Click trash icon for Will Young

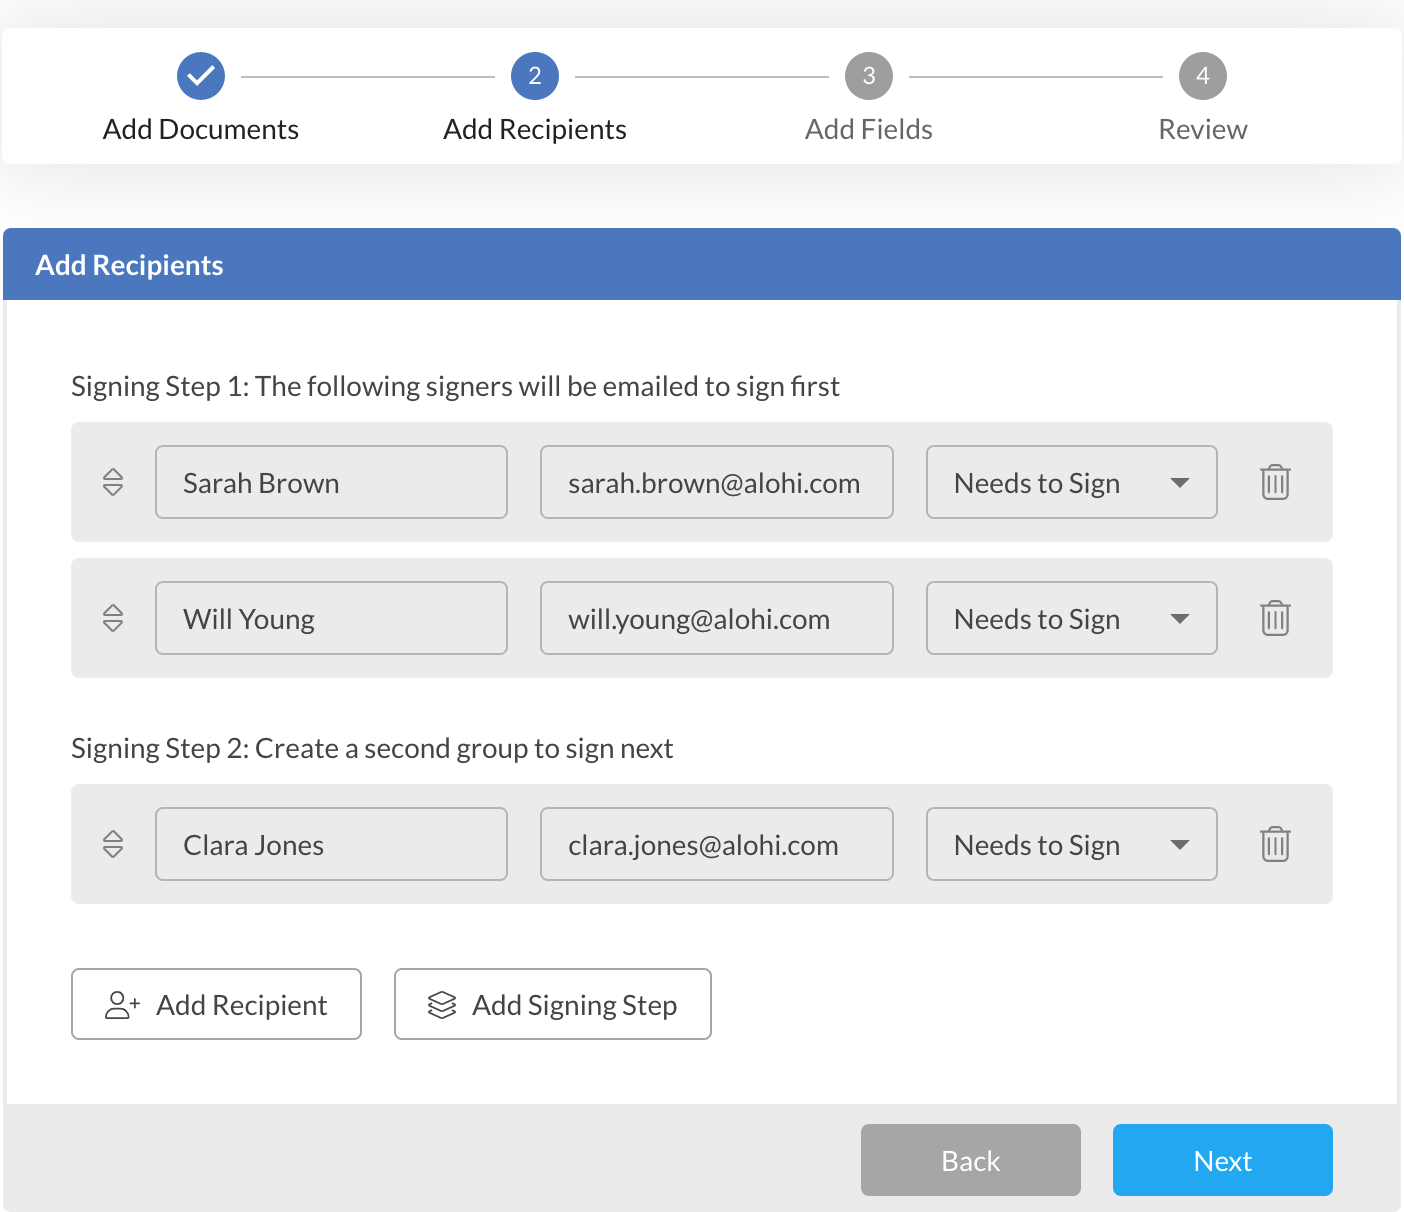point(1275,618)
